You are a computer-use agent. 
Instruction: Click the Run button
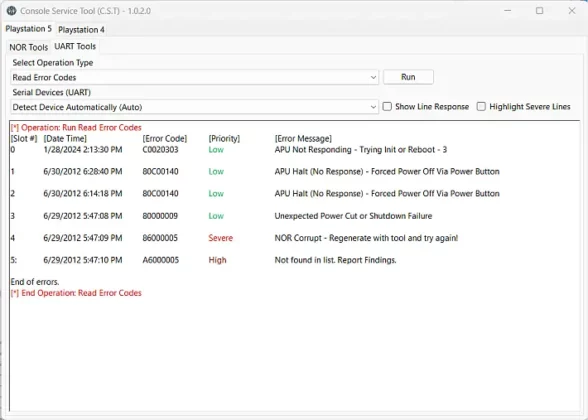(x=408, y=77)
